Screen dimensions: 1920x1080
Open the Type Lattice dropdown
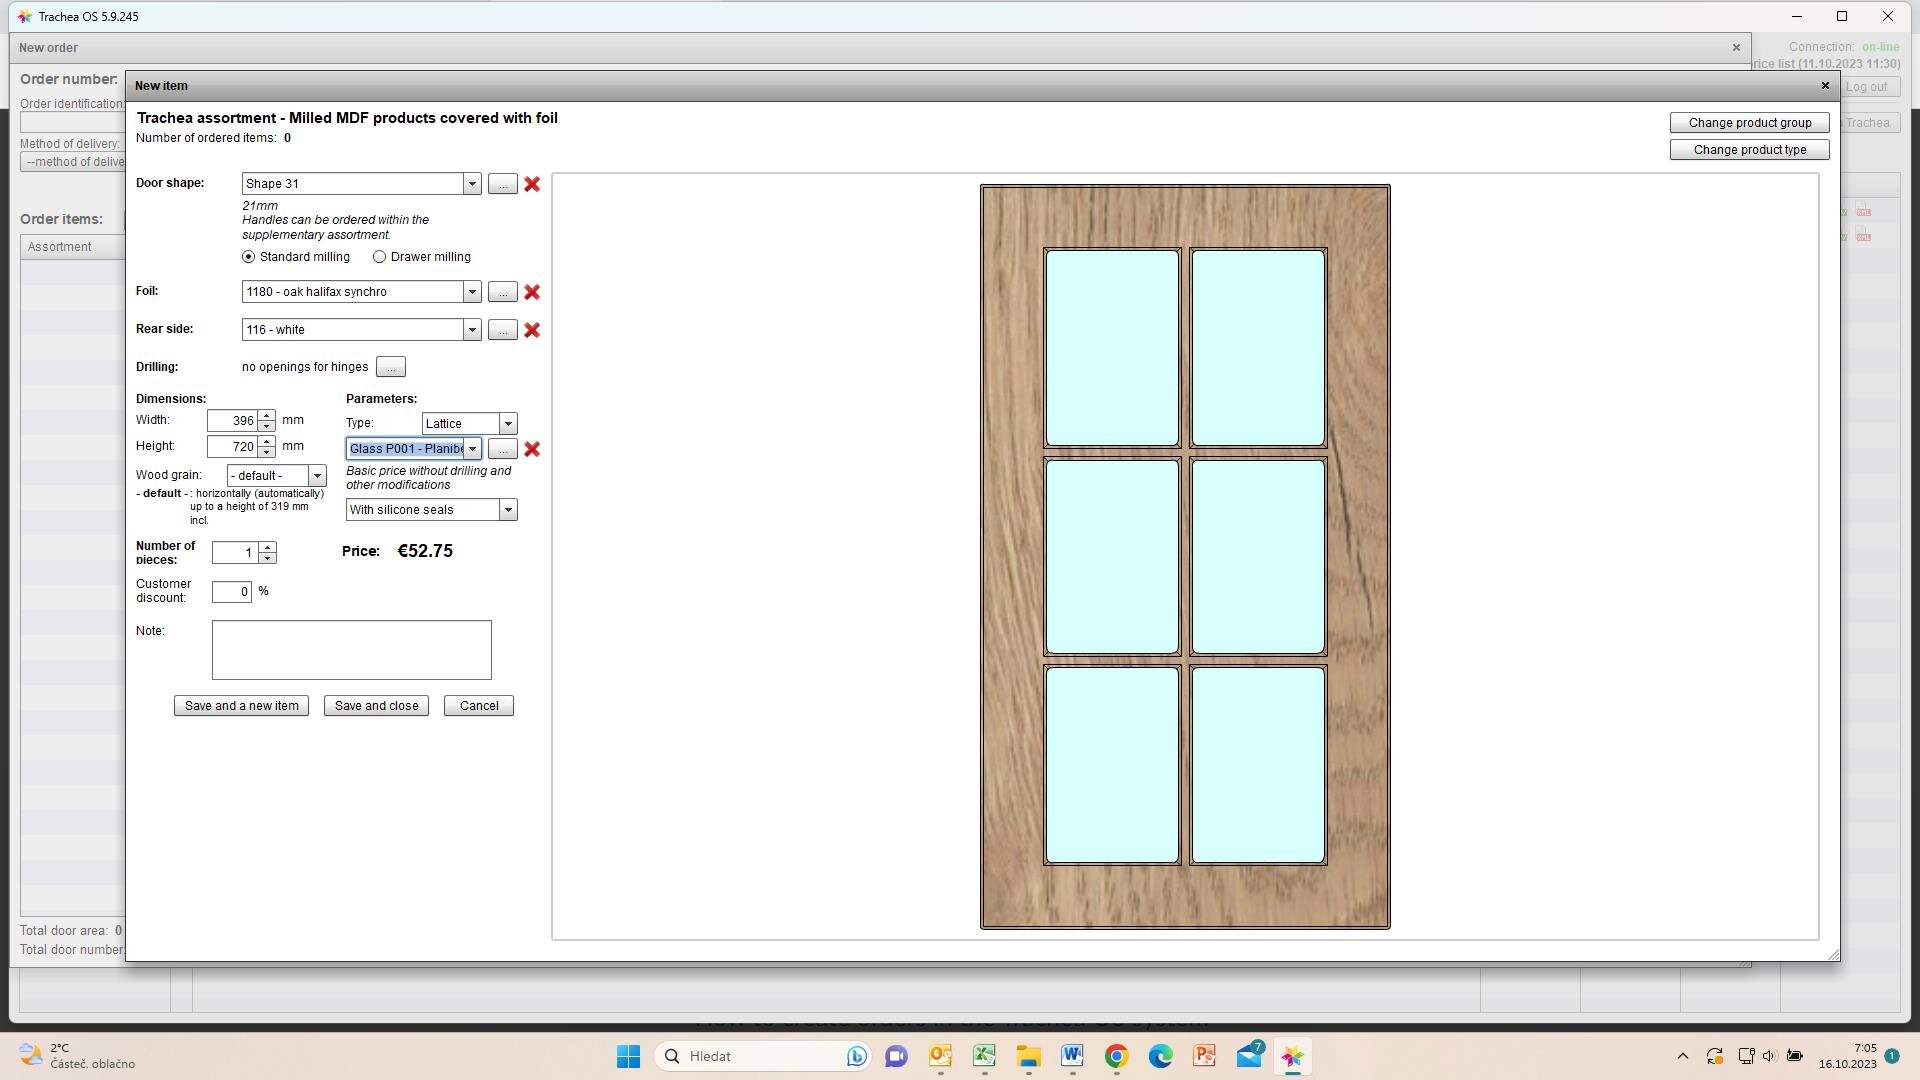pyautogui.click(x=508, y=424)
